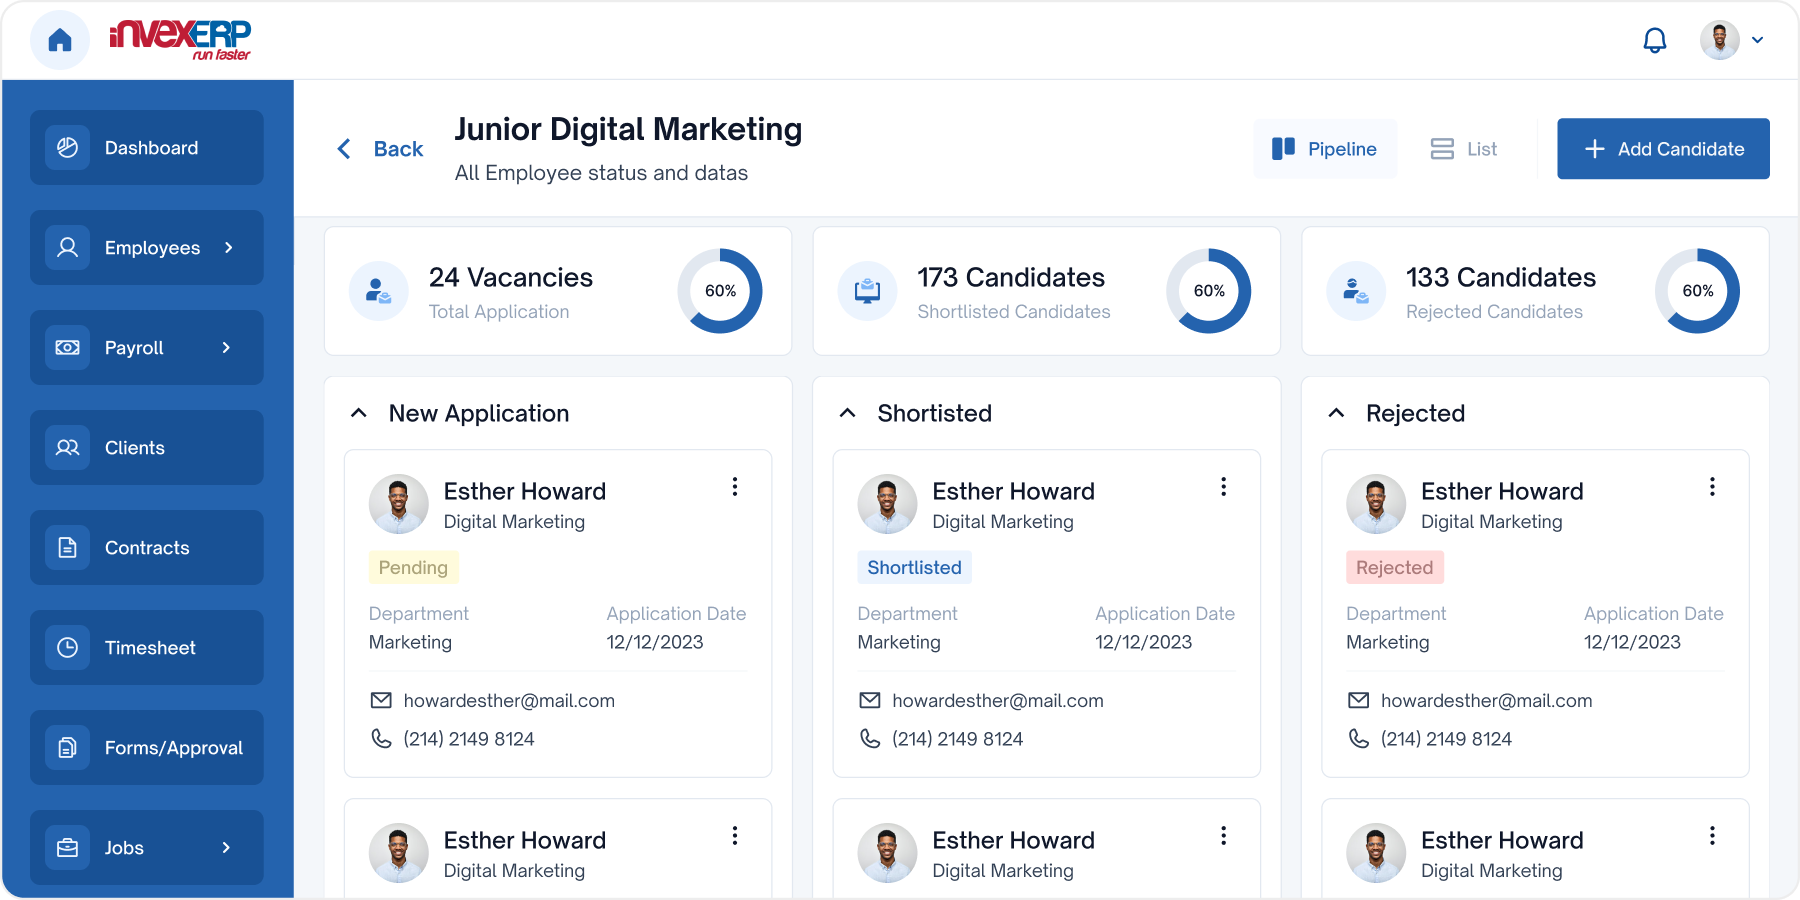Screen dimensions: 1800x900
Task: Open Forms/Approval in the sidebar
Action: 147,748
